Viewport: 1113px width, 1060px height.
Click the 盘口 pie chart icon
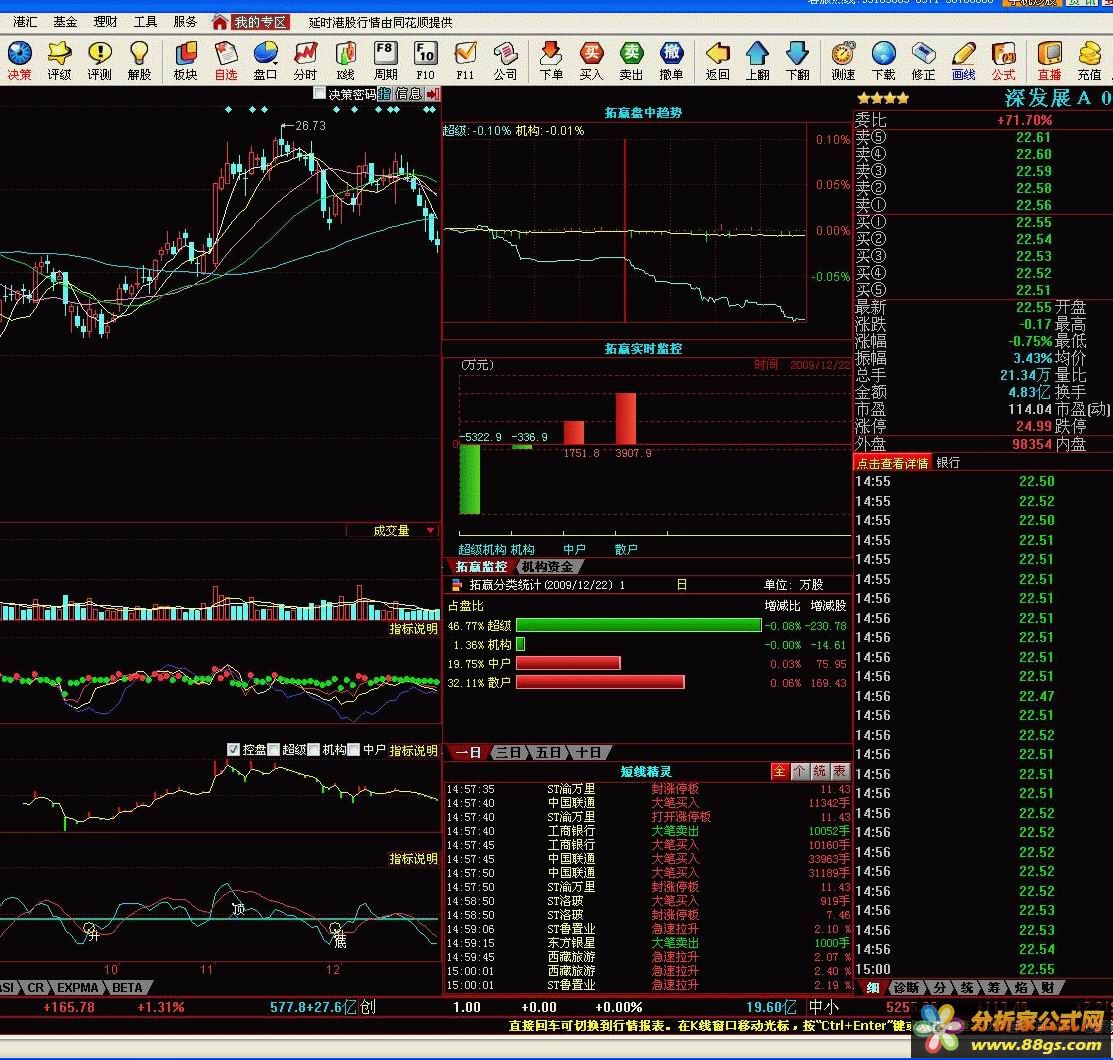click(265, 60)
